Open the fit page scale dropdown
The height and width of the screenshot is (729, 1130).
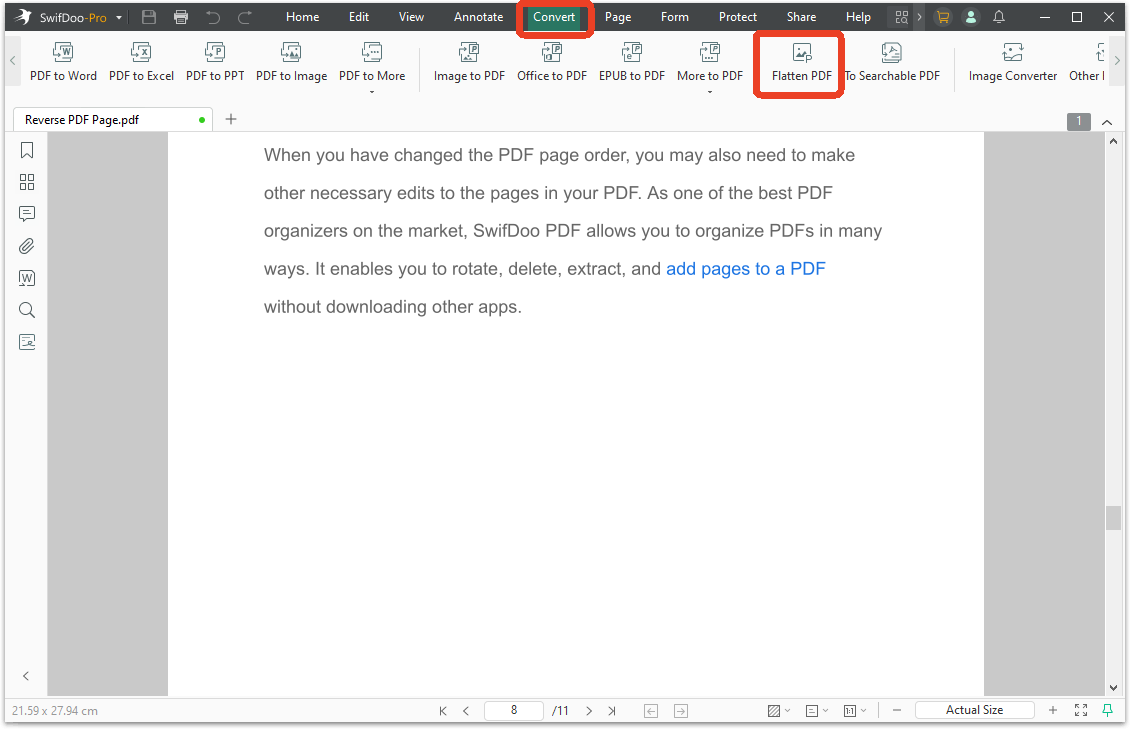pyautogui.click(x=855, y=711)
